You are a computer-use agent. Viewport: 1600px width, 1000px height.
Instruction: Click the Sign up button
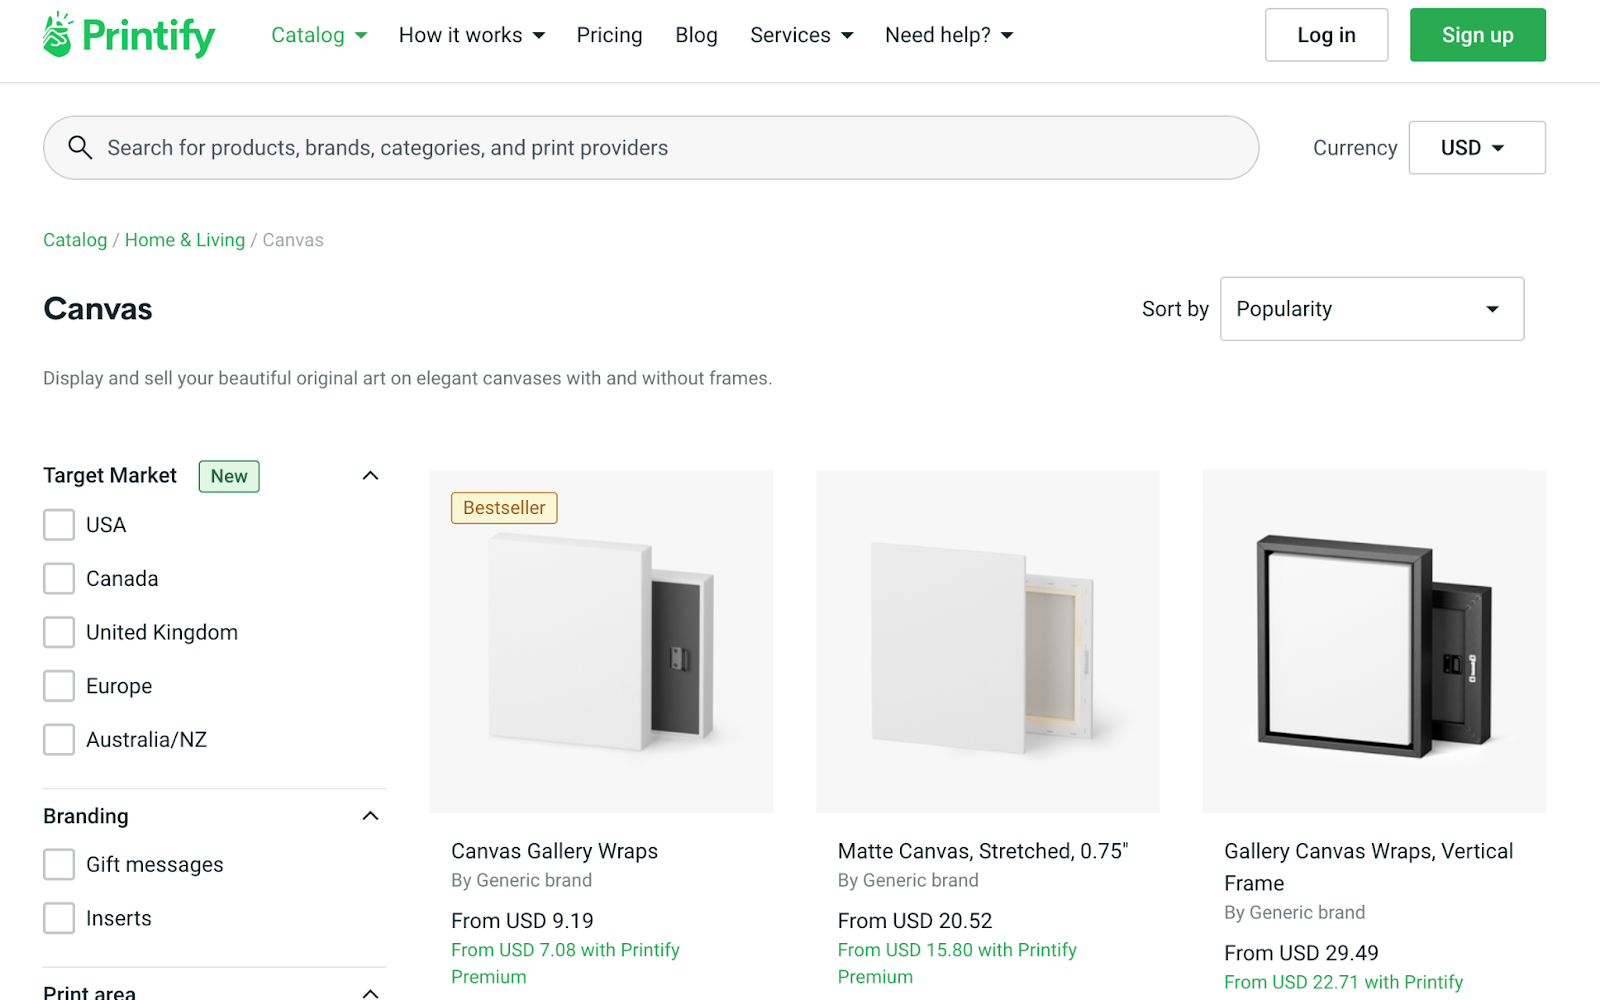[1477, 34]
